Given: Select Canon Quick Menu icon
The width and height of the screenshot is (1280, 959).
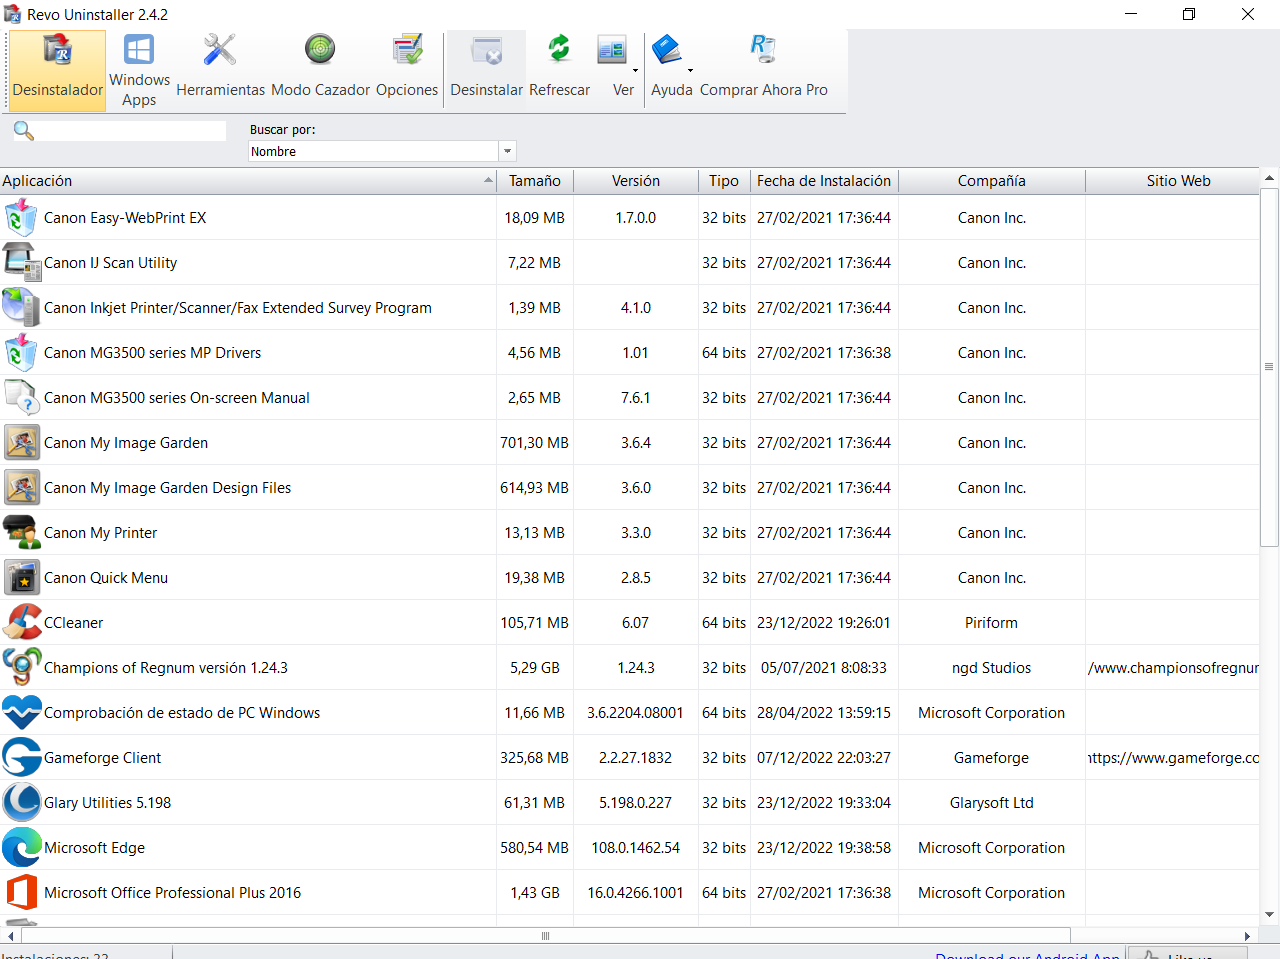Looking at the screenshot, I should pos(21,577).
